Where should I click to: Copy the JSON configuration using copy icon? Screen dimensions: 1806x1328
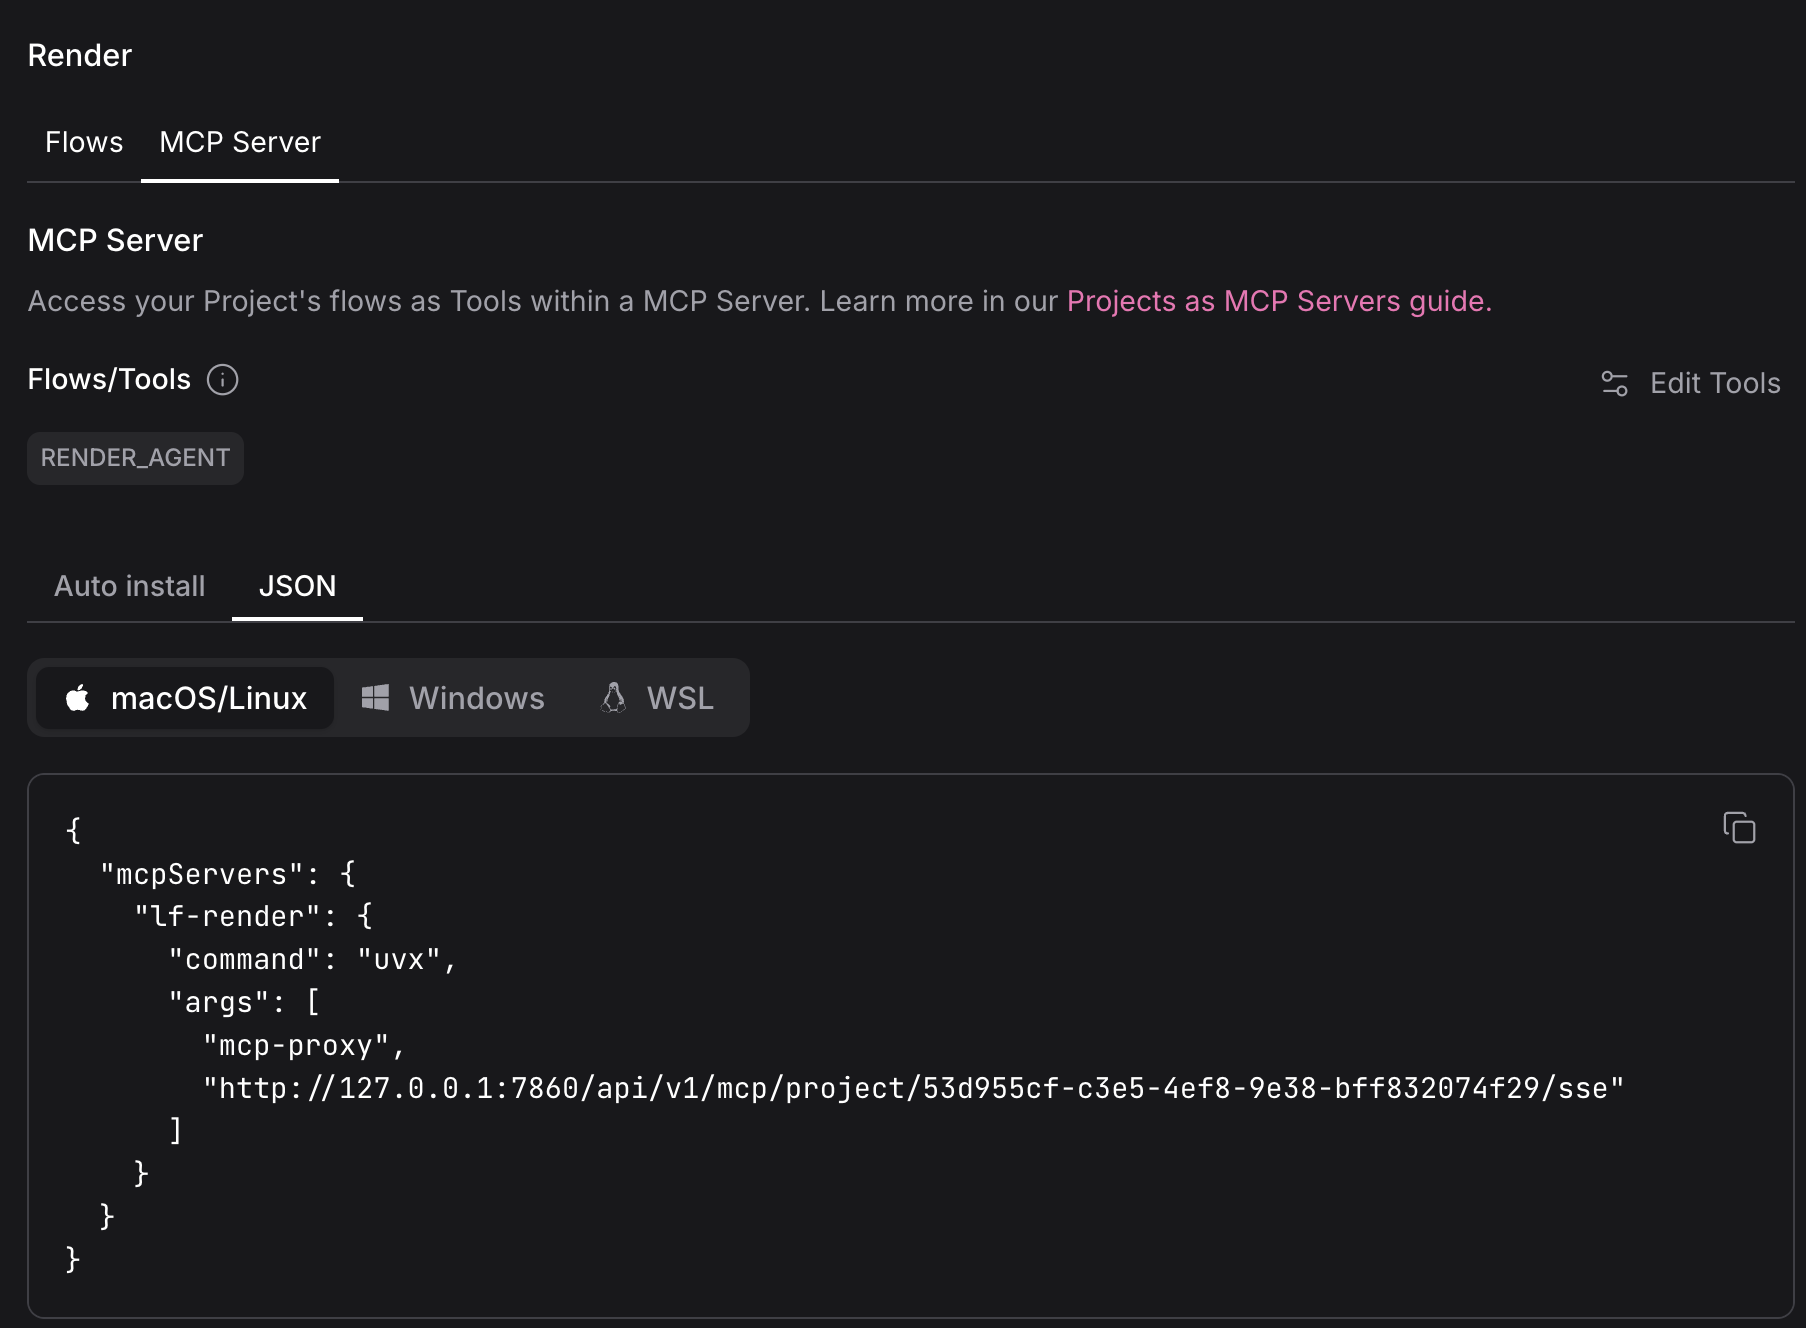[1738, 828]
